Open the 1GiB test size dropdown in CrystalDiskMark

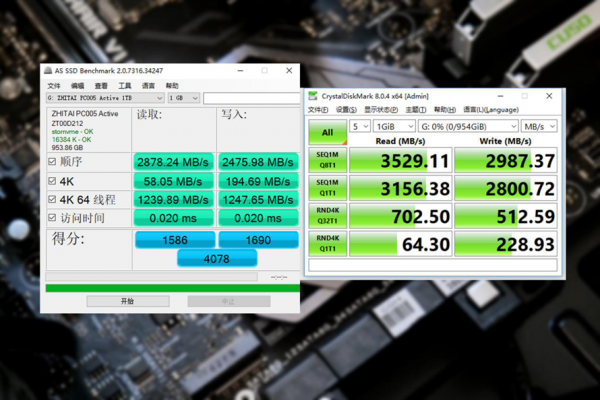pyautogui.click(x=394, y=126)
